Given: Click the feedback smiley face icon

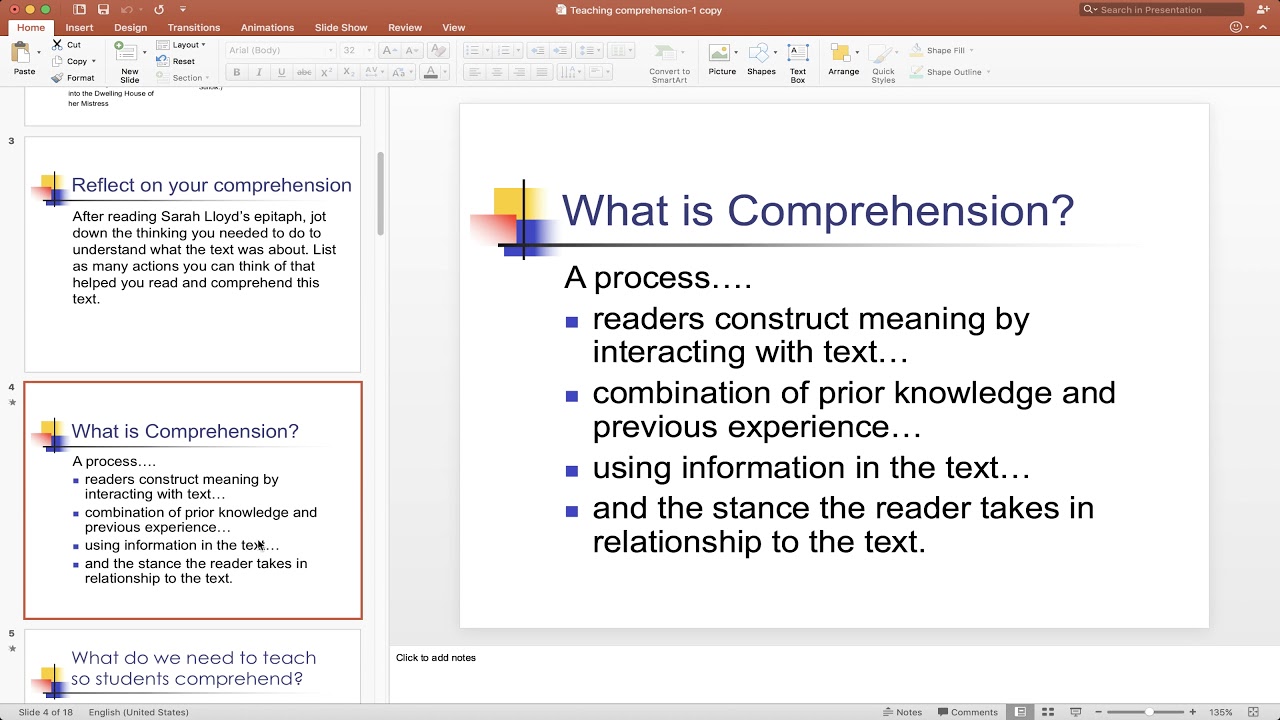Looking at the screenshot, I should pyautogui.click(x=1236, y=27).
